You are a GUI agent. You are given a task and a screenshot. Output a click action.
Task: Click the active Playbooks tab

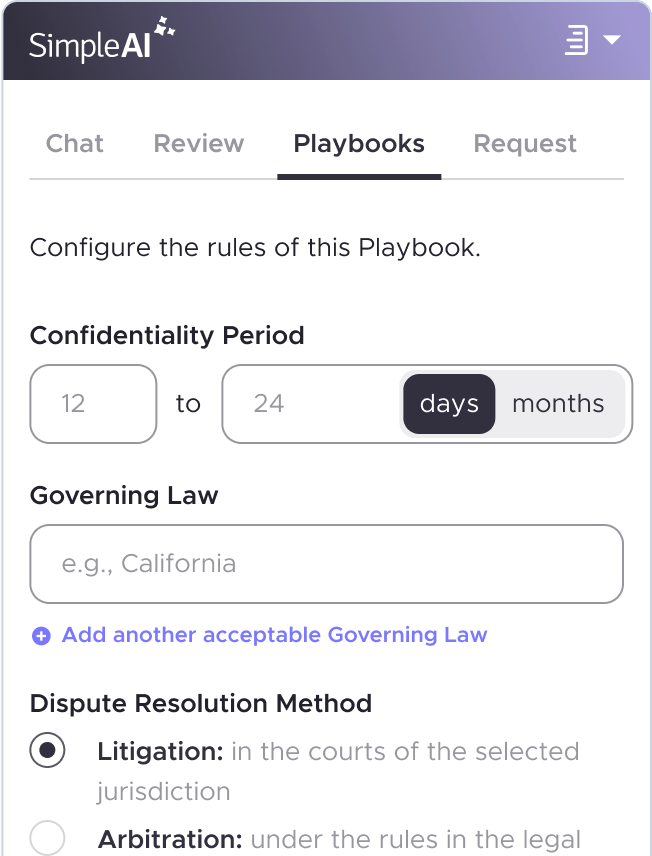pos(359,143)
